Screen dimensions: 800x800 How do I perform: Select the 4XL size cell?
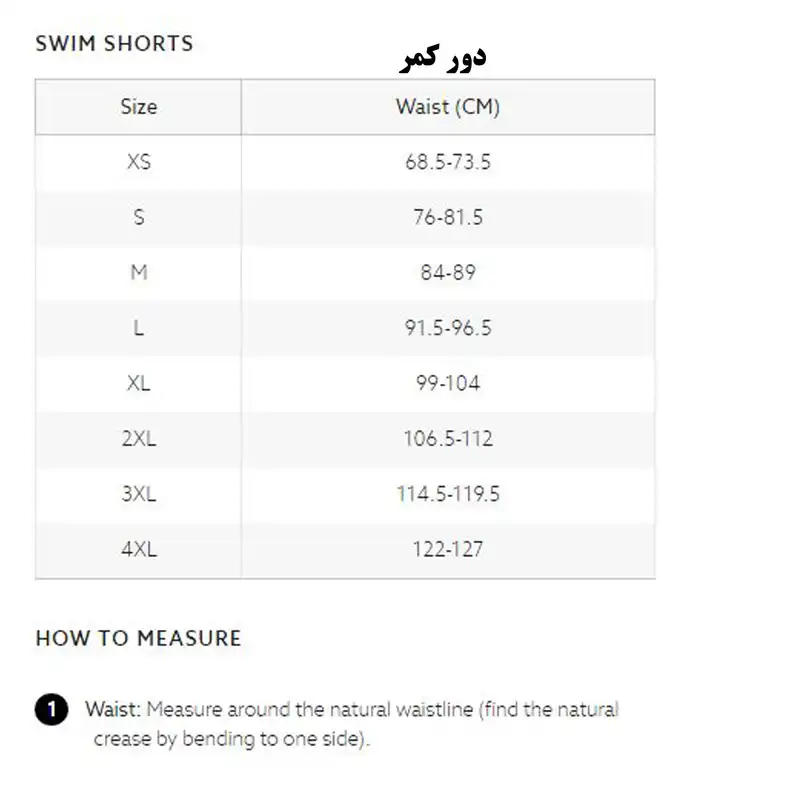[x=138, y=549]
